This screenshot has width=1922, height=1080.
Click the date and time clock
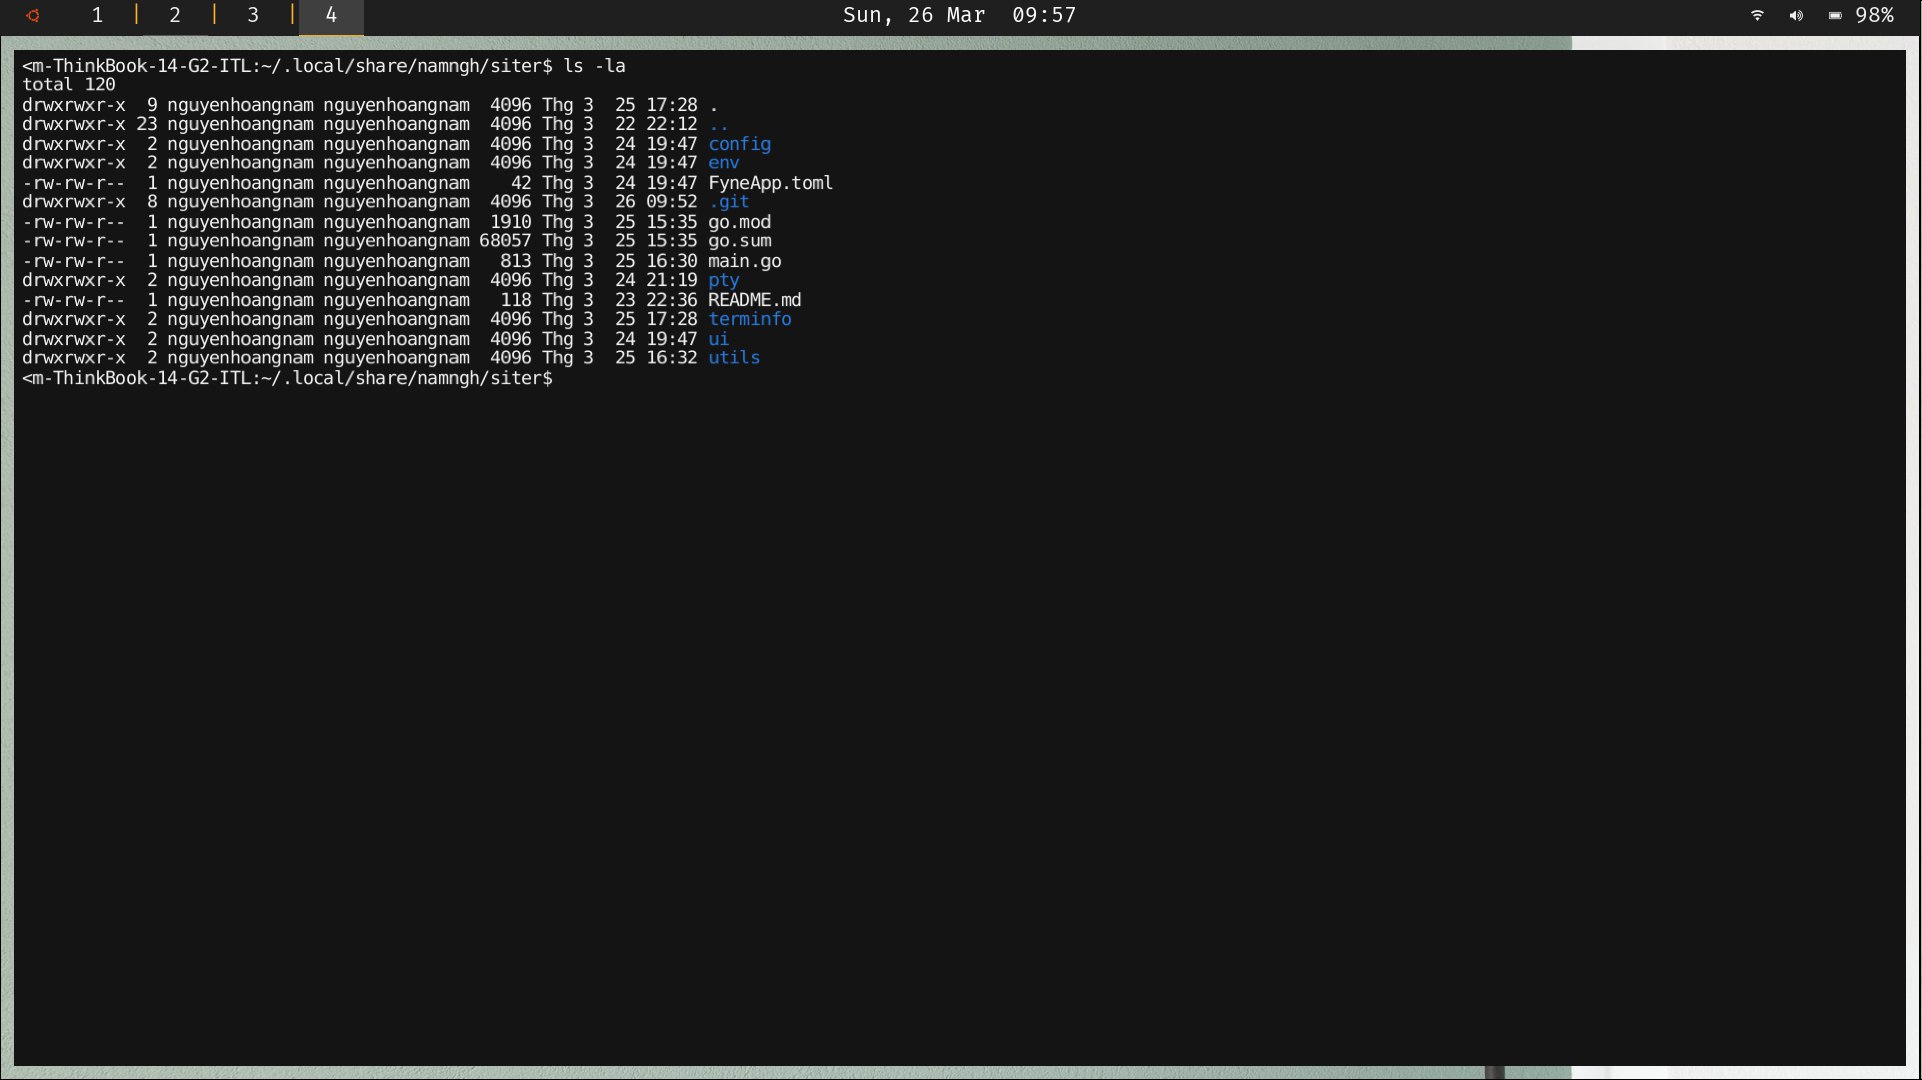(959, 15)
